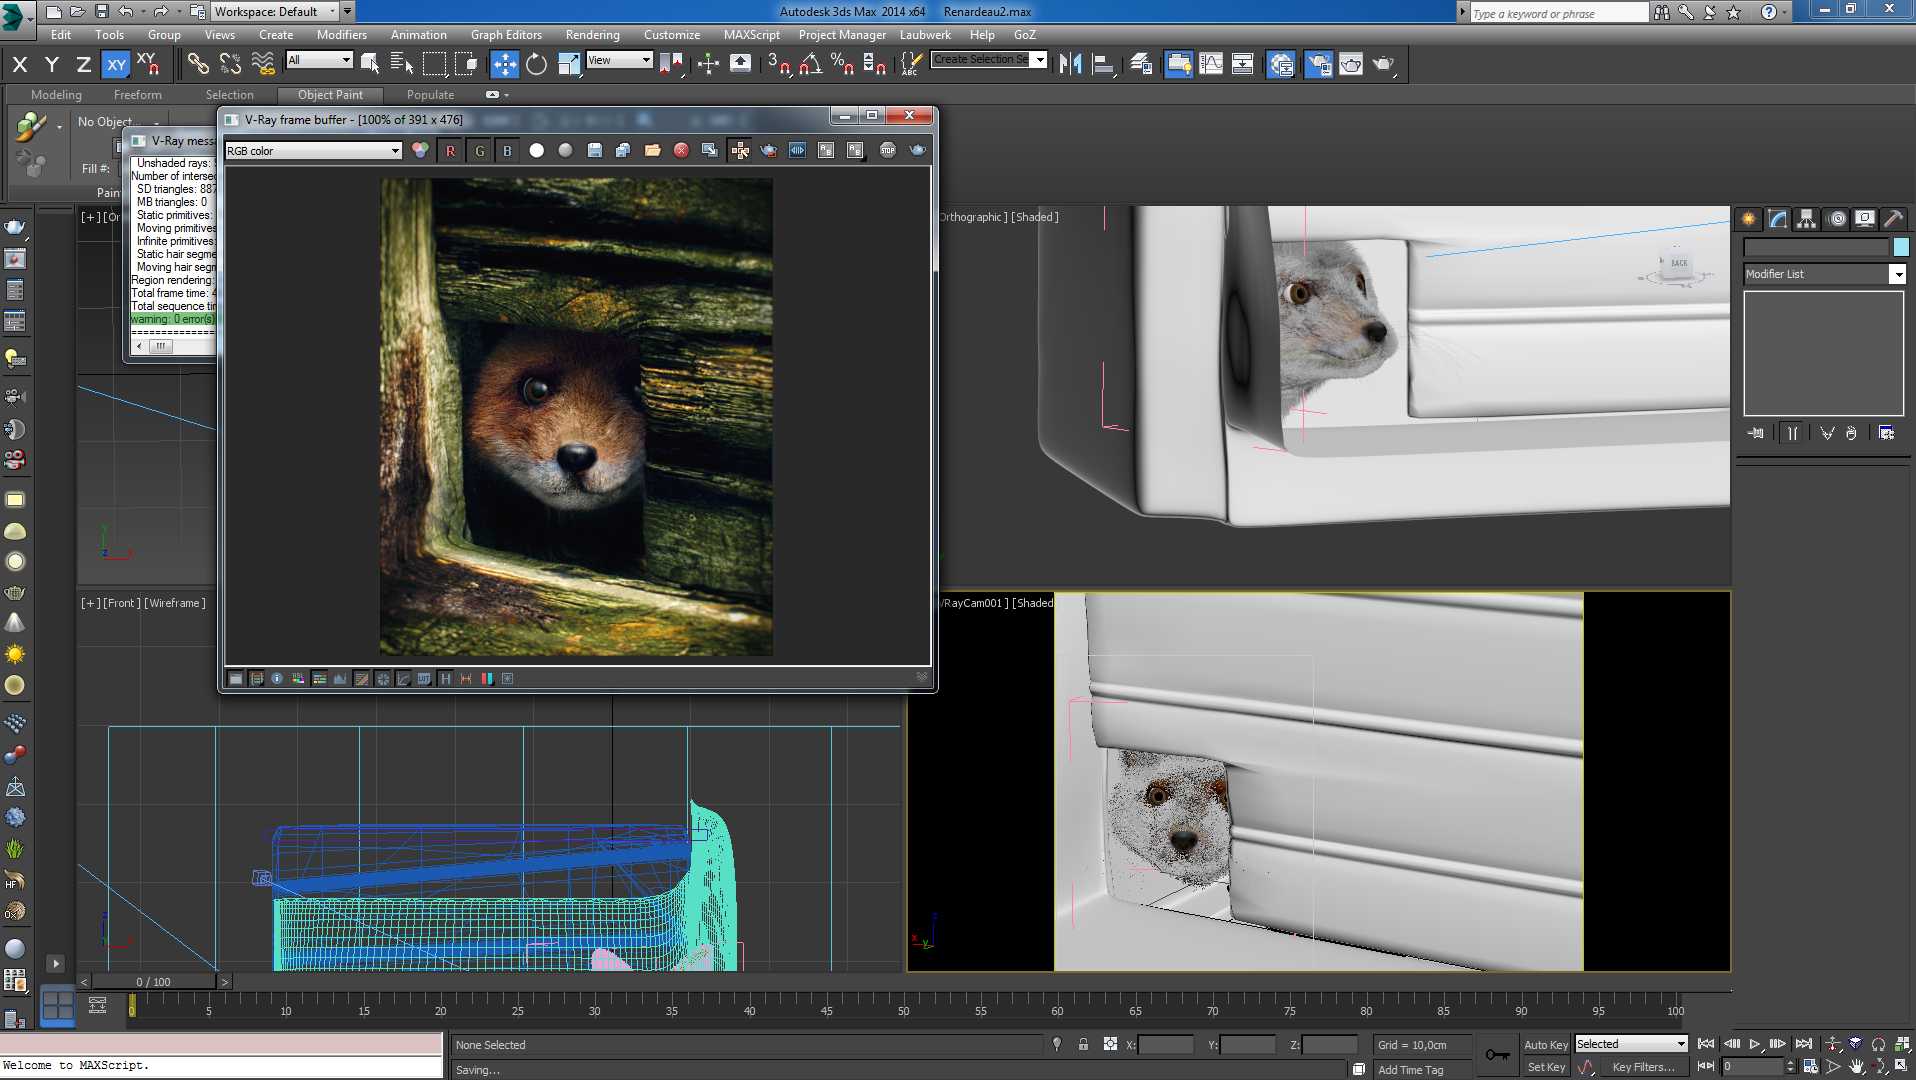This screenshot has width=1916, height=1080.
Task: Click Edit Named Selection Sets icon
Action: click(911, 64)
